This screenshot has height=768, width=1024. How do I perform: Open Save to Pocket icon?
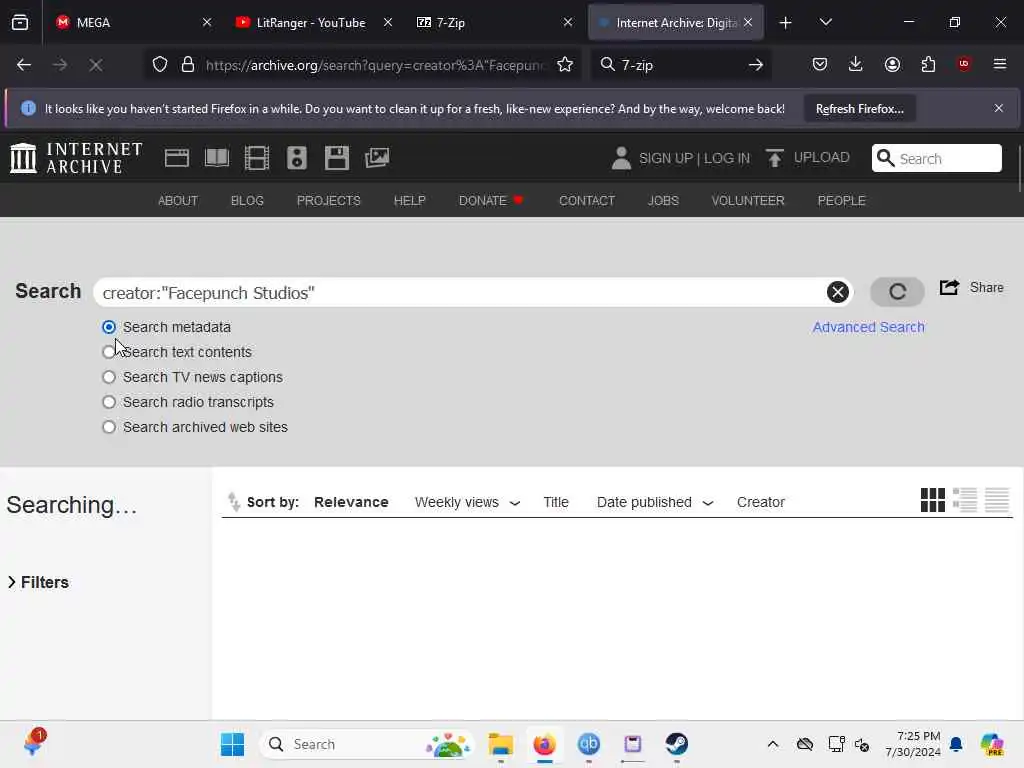point(820,64)
